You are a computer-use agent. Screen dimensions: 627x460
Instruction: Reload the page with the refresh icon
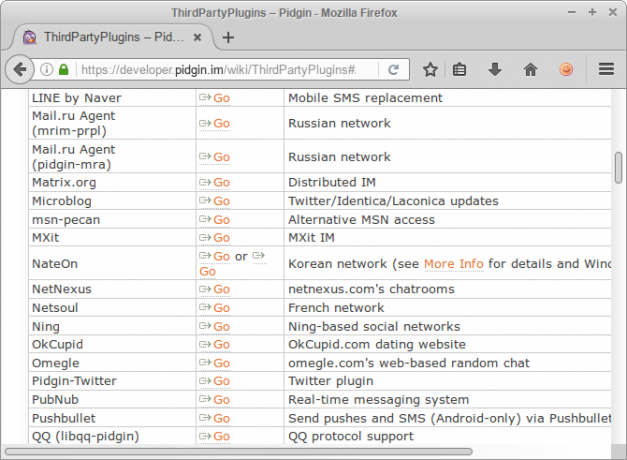pyautogui.click(x=393, y=70)
